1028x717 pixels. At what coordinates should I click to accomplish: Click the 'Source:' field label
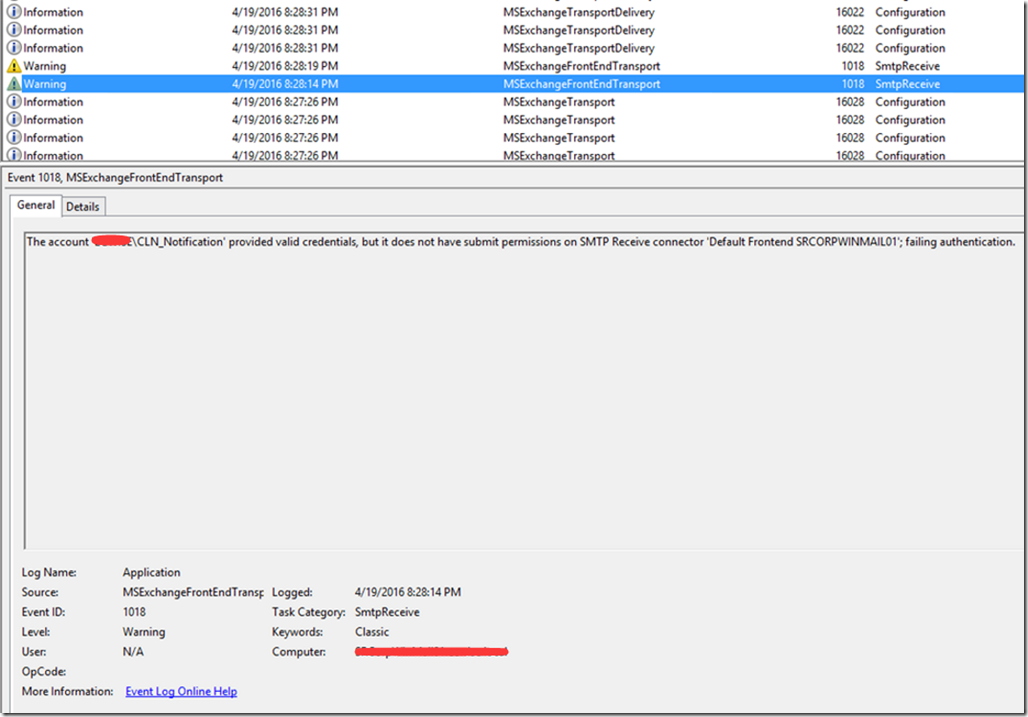[40, 592]
